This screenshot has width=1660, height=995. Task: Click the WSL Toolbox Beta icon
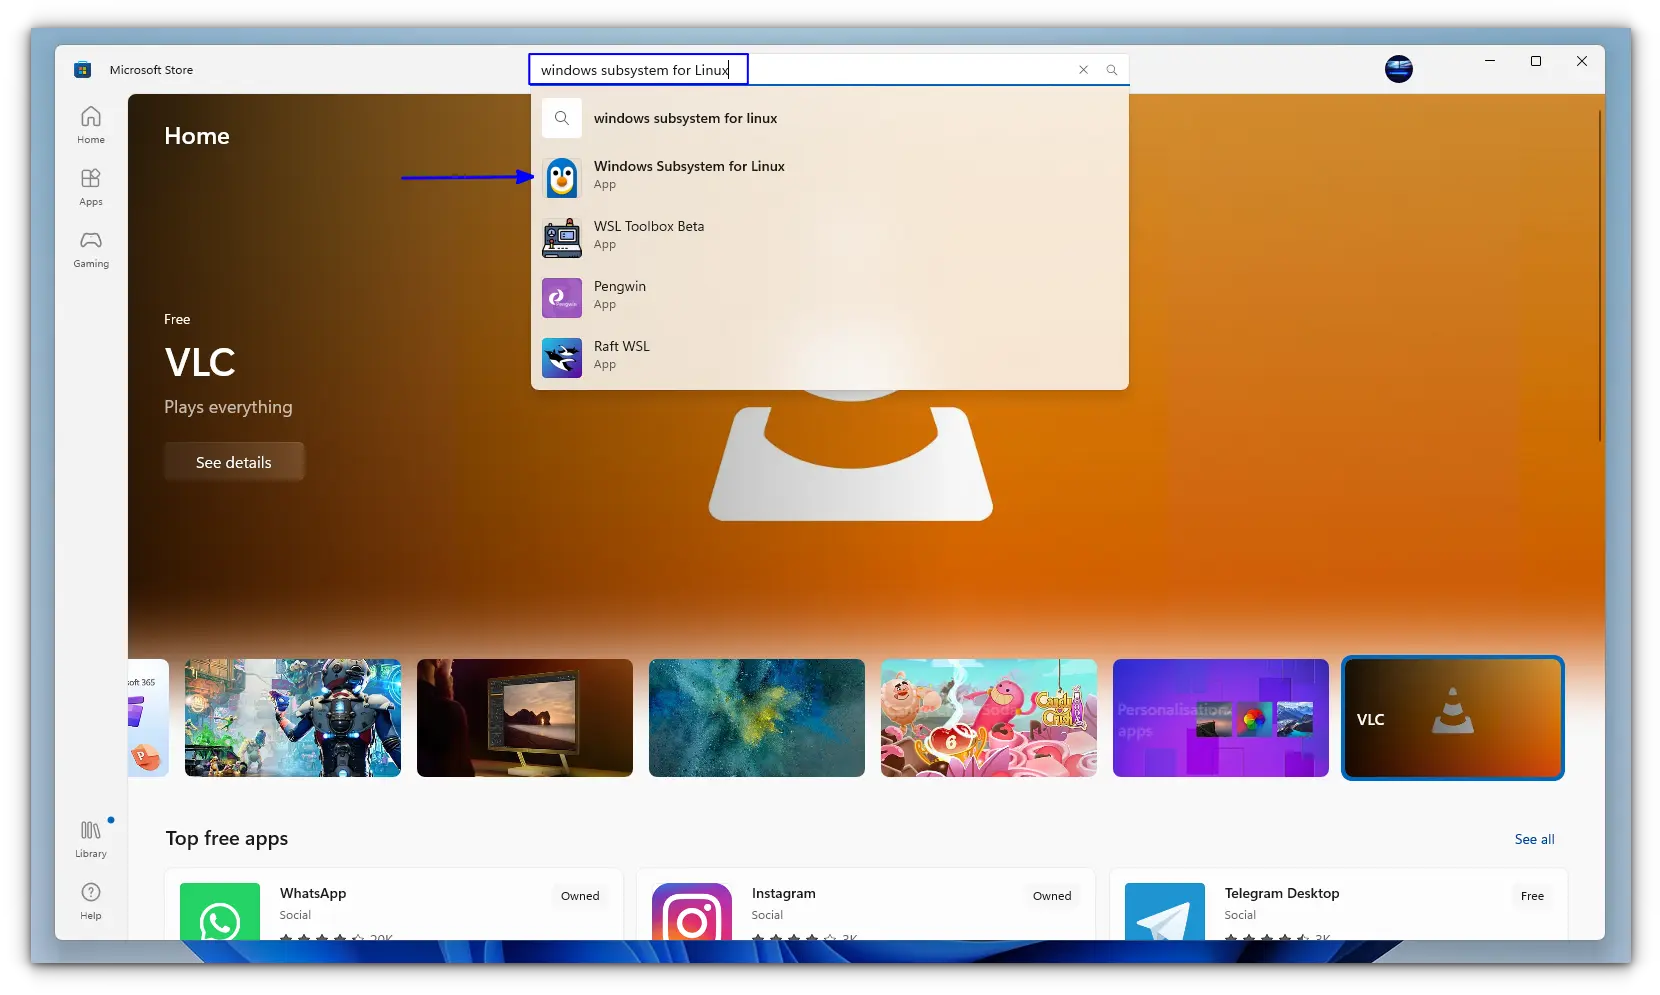pos(562,238)
